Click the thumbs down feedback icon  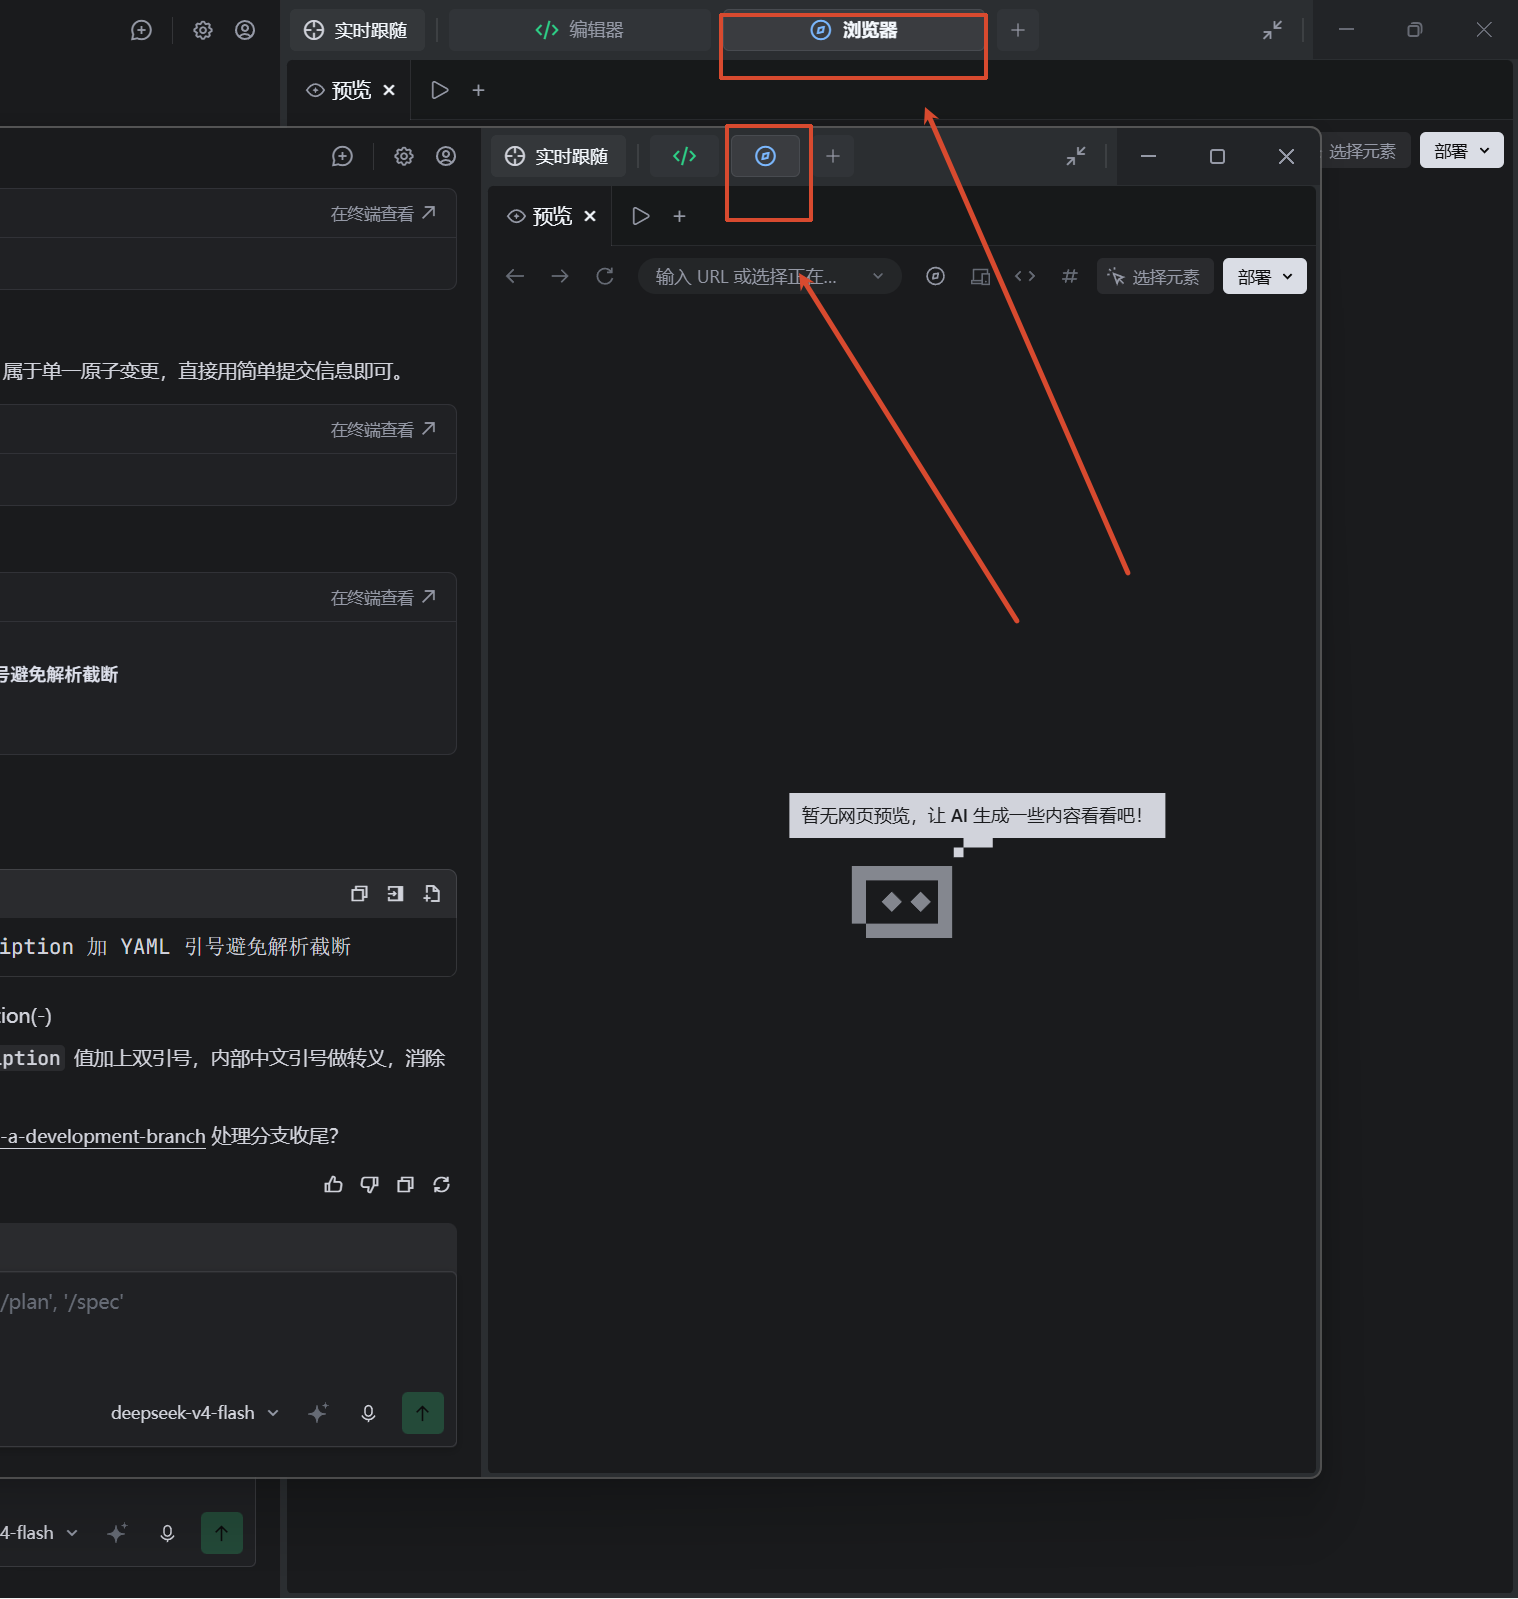pyautogui.click(x=370, y=1185)
